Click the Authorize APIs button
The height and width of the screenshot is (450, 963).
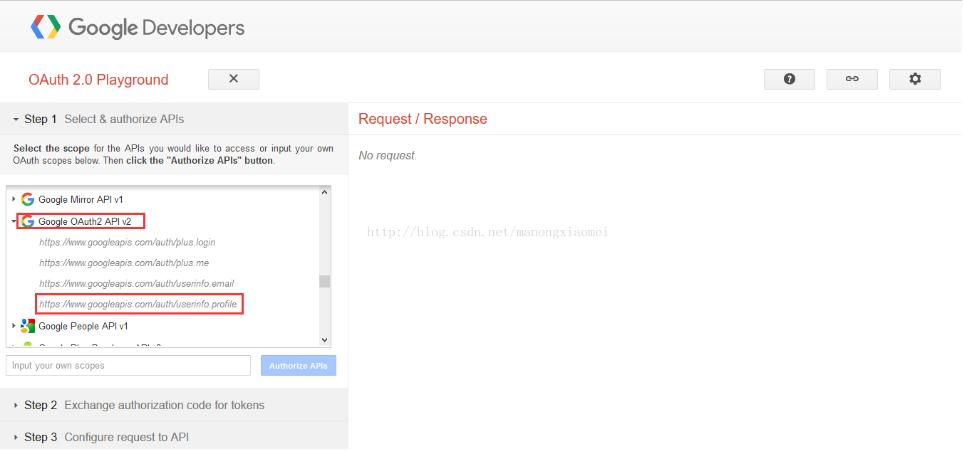tap(298, 365)
